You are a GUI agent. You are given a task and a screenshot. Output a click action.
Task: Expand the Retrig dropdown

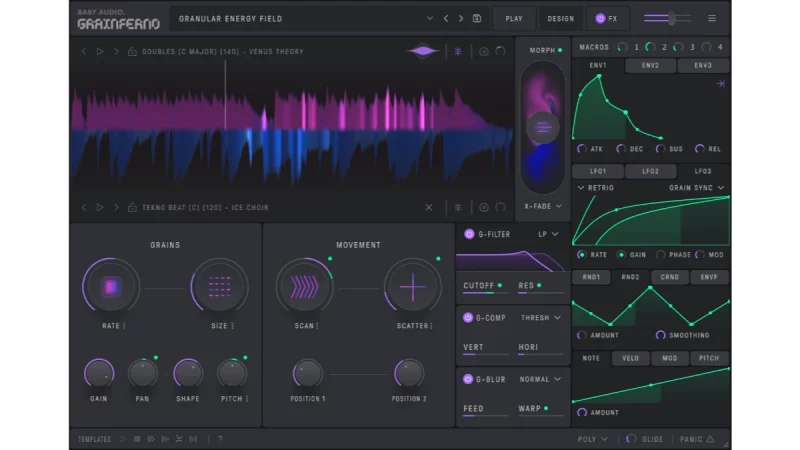pos(595,188)
